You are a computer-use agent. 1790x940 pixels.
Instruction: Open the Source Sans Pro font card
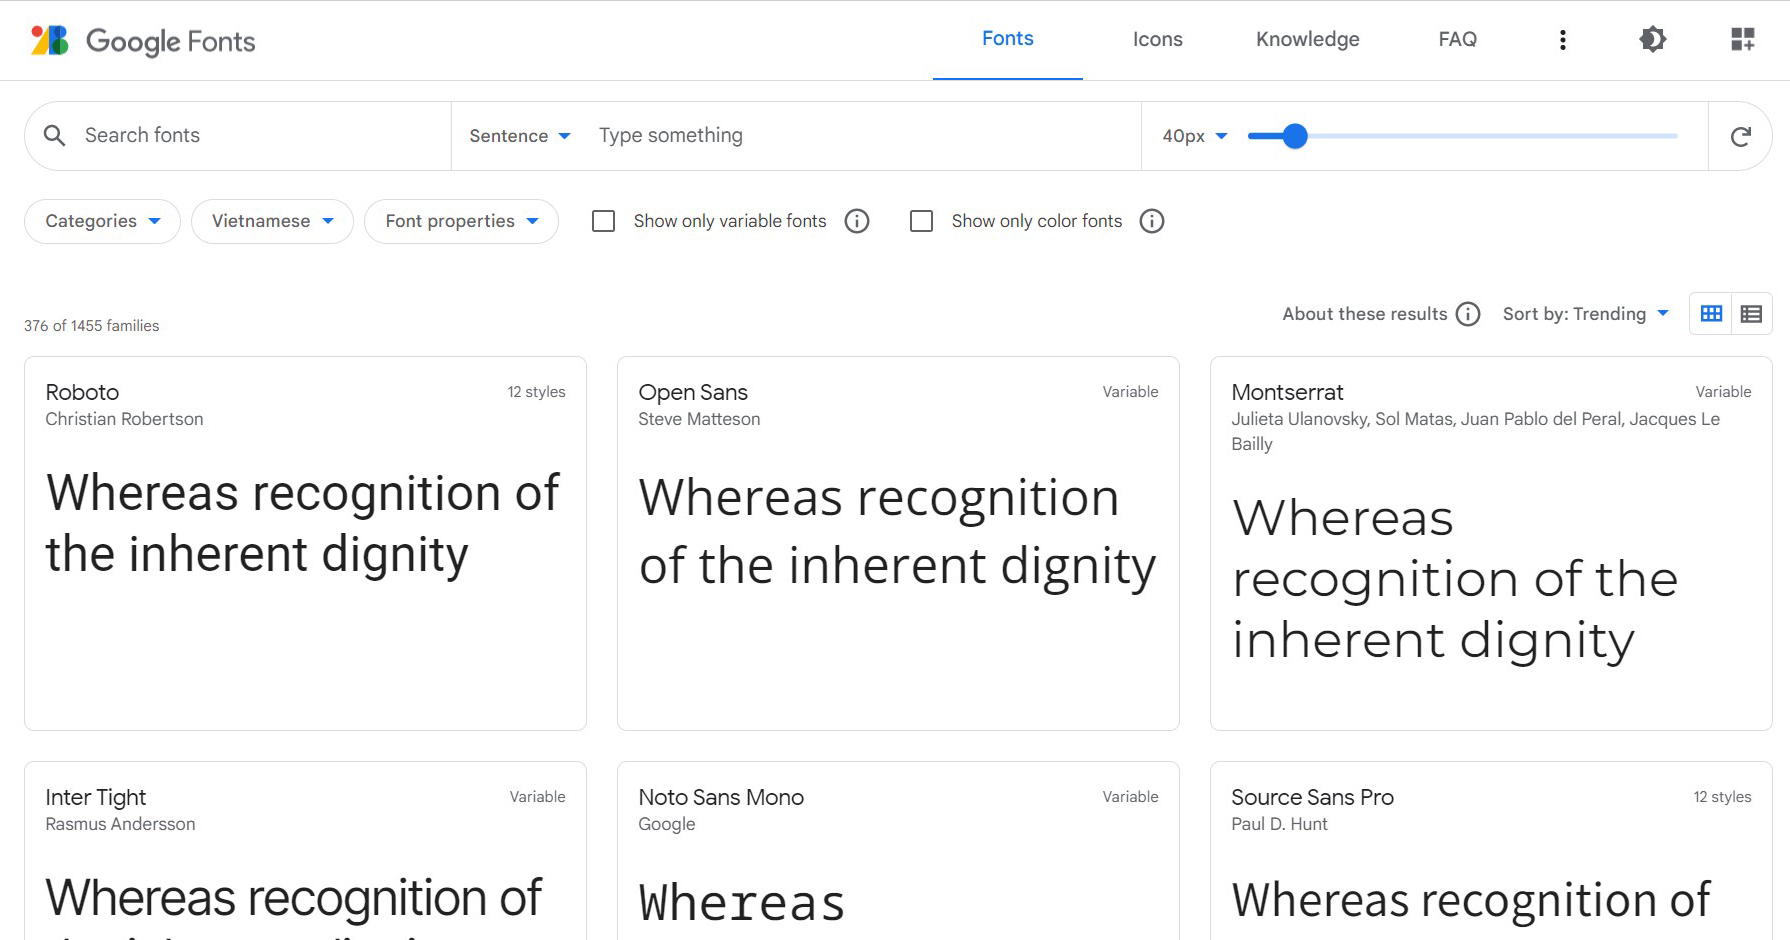click(x=1491, y=850)
